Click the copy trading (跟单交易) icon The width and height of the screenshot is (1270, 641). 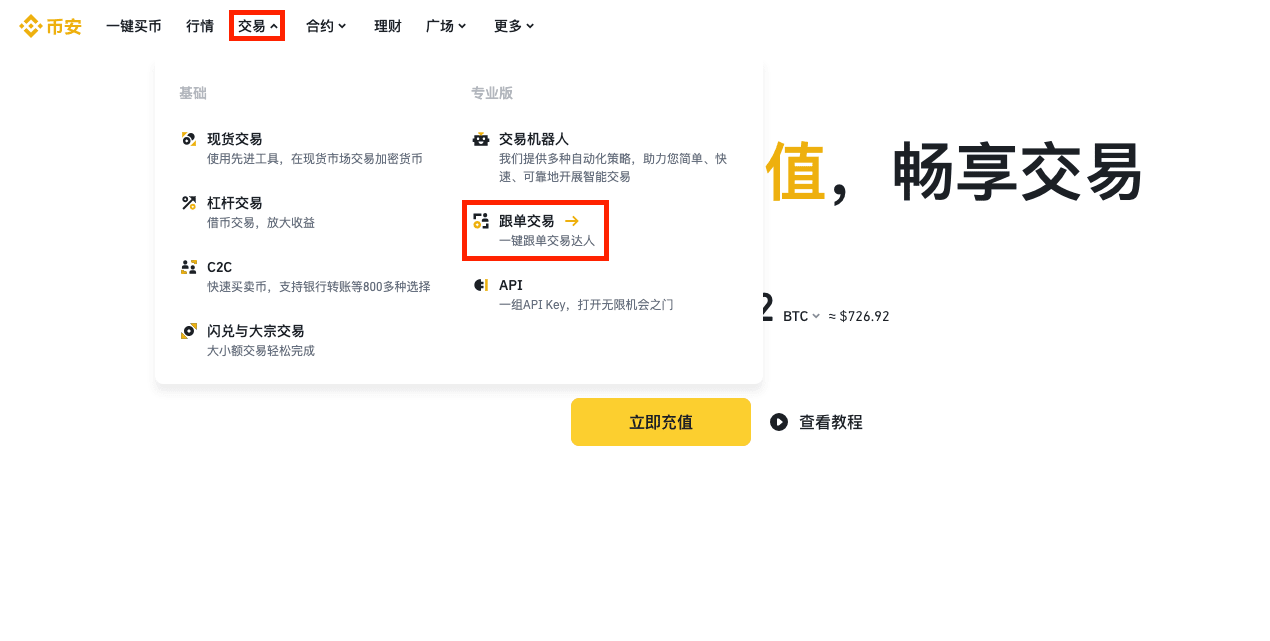coord(481,221)
